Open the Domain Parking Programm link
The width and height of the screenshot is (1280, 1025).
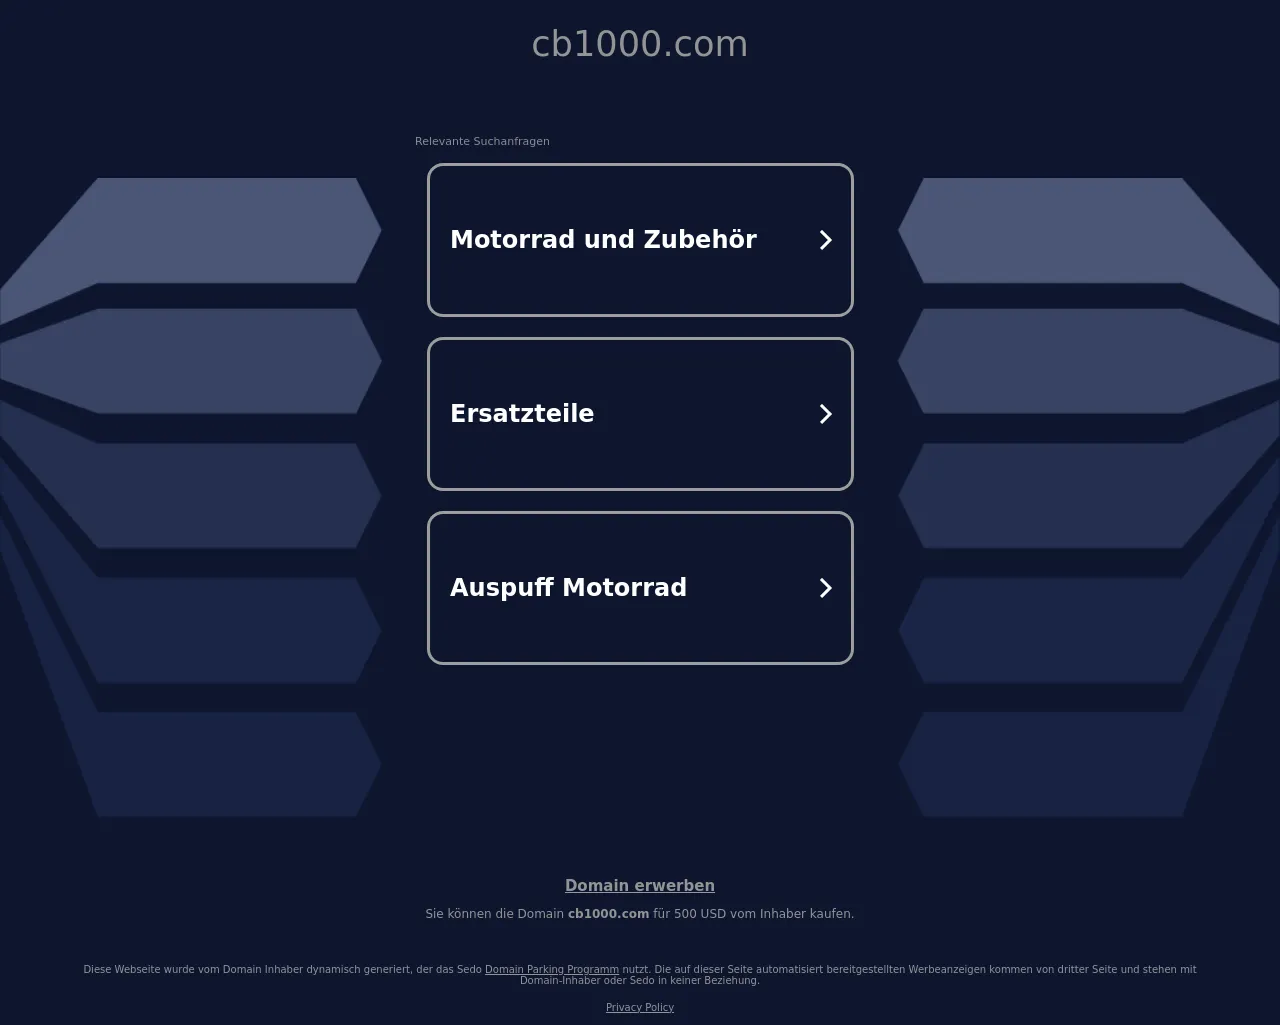click(x=552, y=969)
